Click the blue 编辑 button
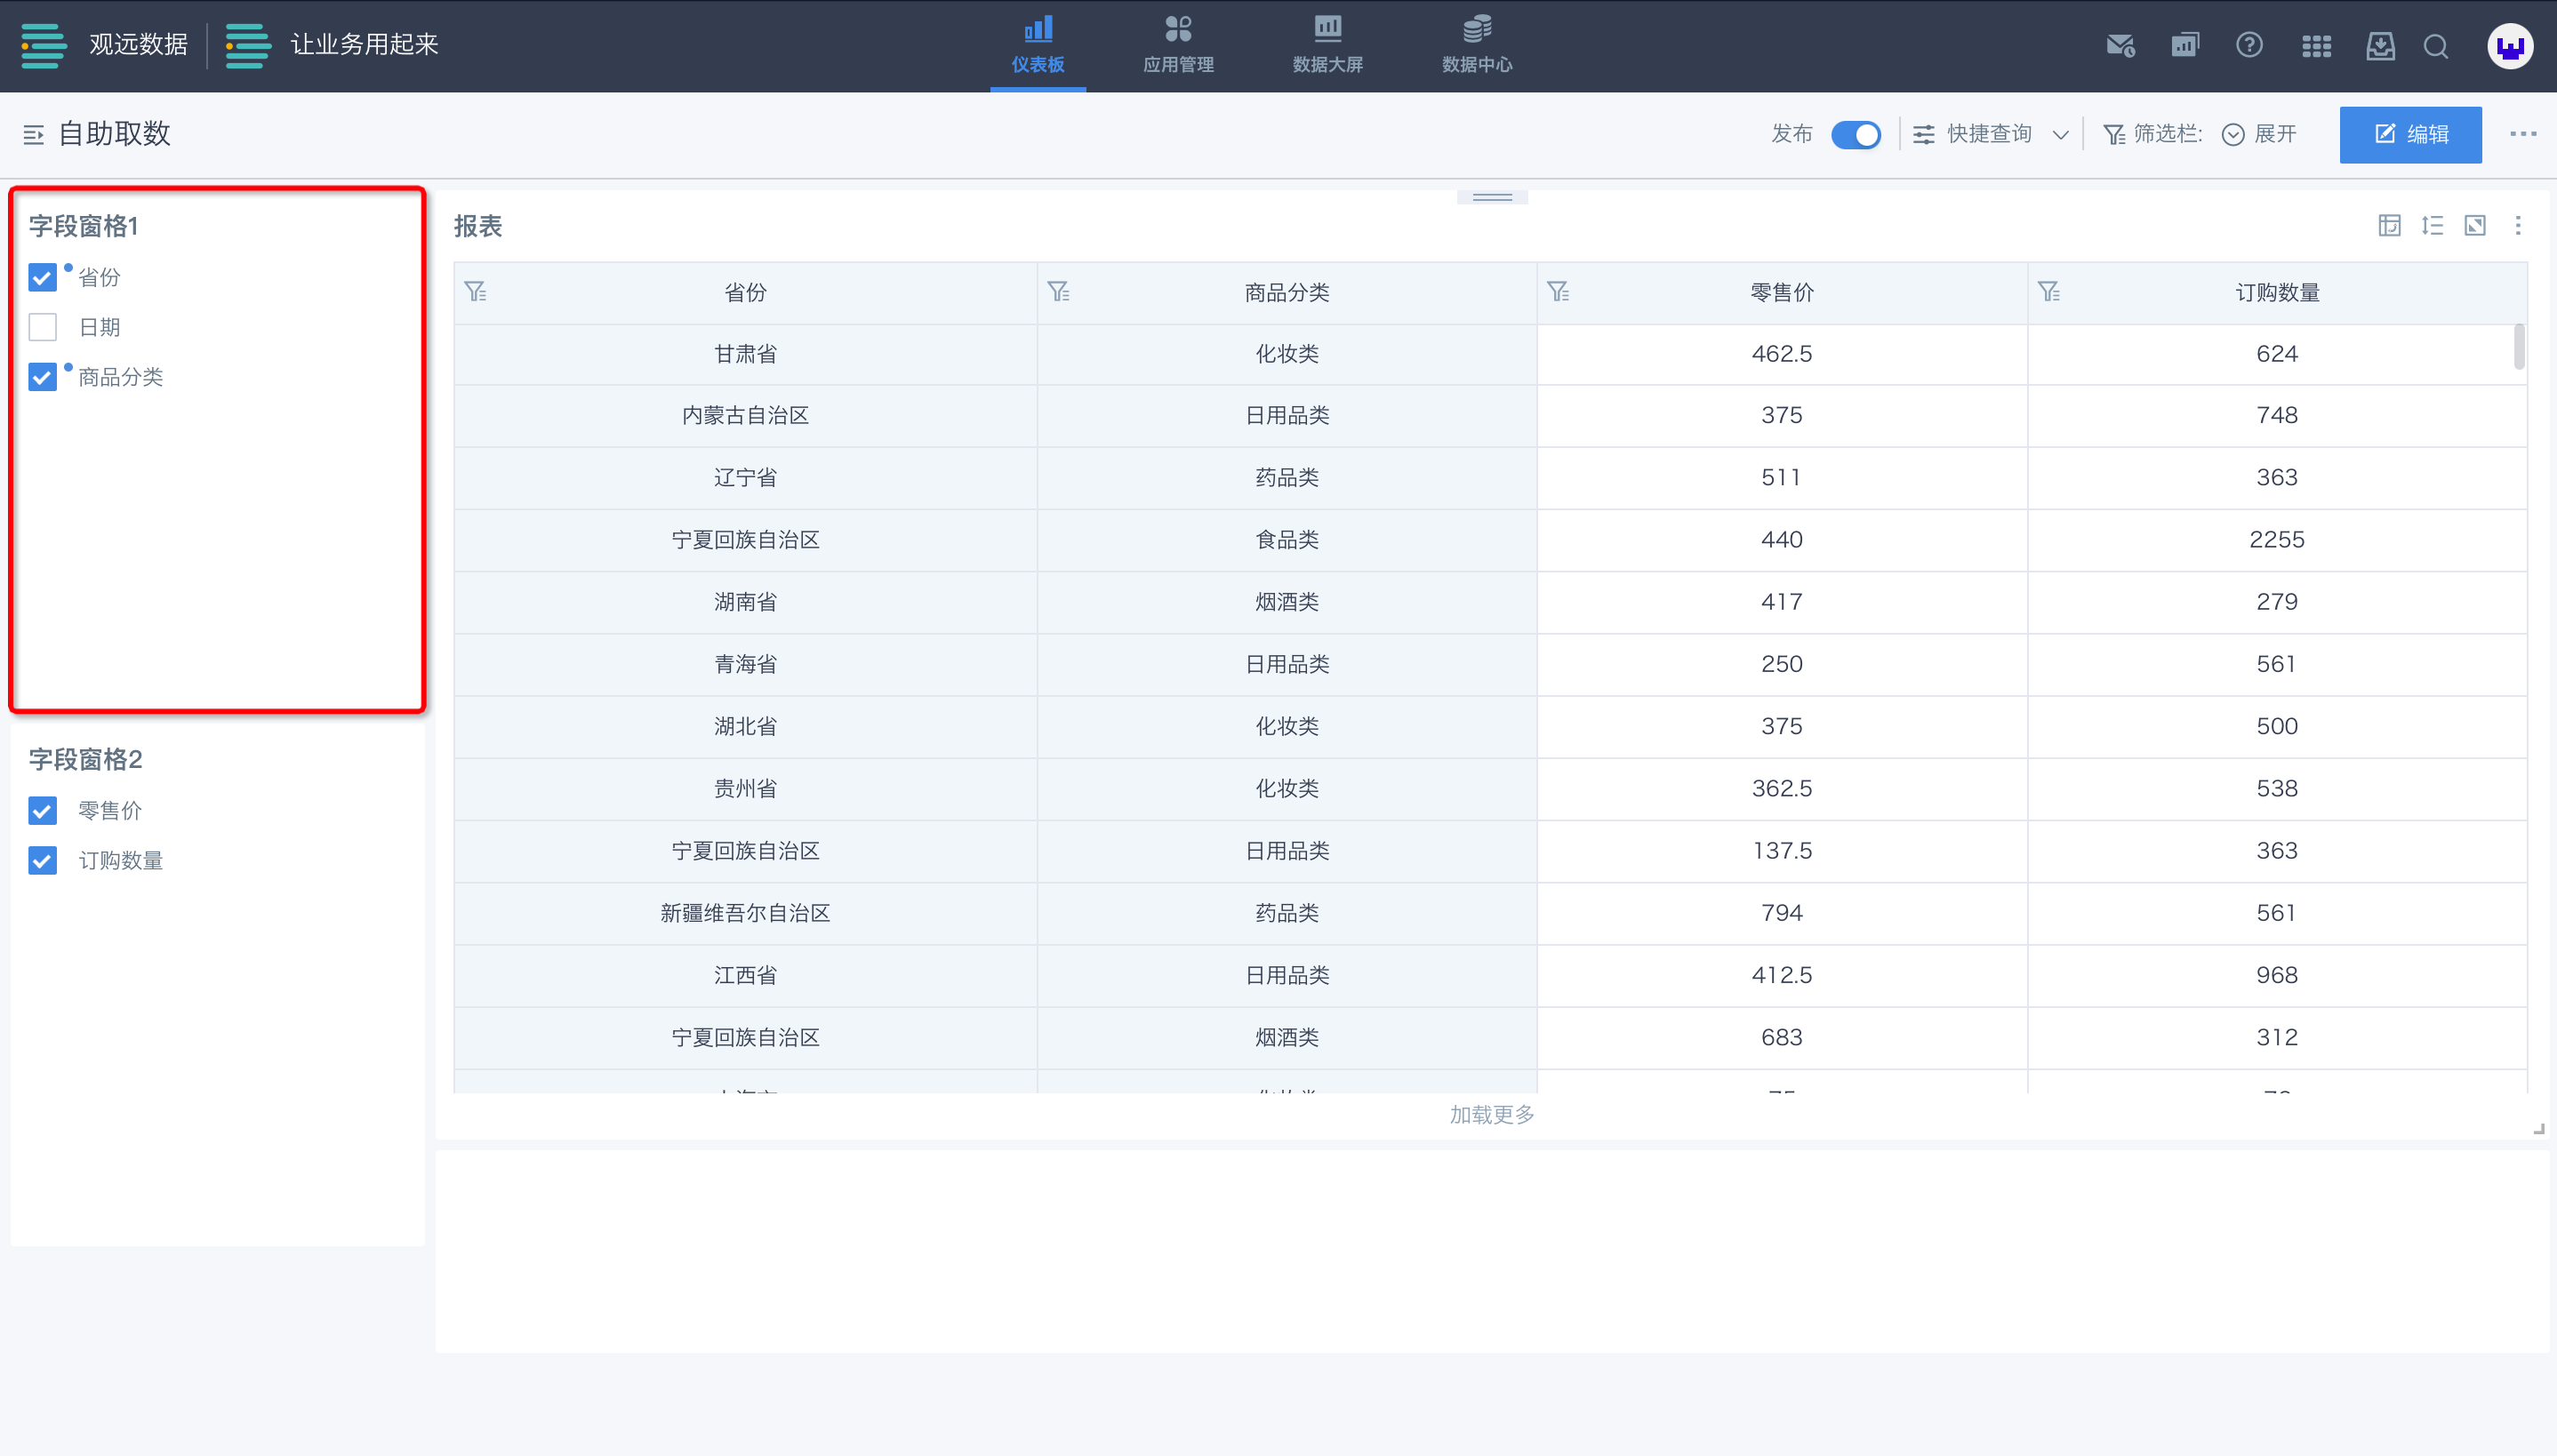The image size is (2557, 1456). point(2409,134)
